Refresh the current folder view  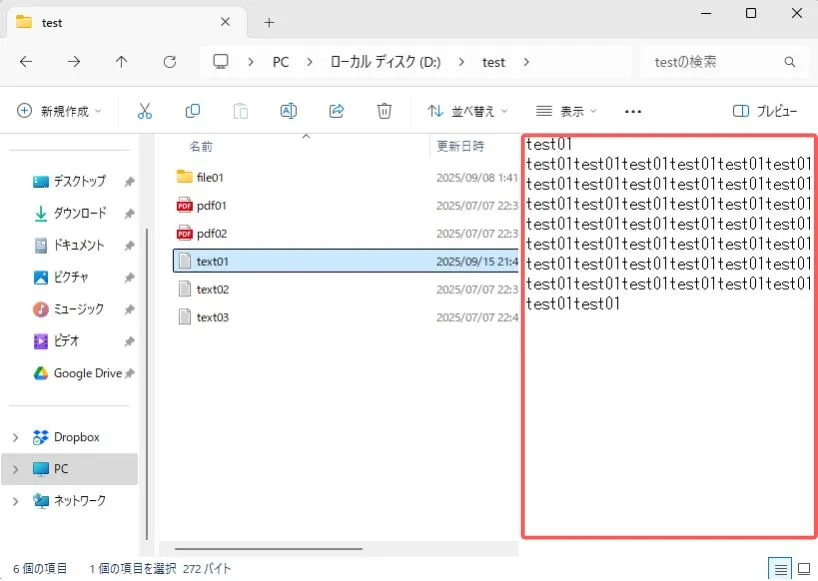(169, 62)
